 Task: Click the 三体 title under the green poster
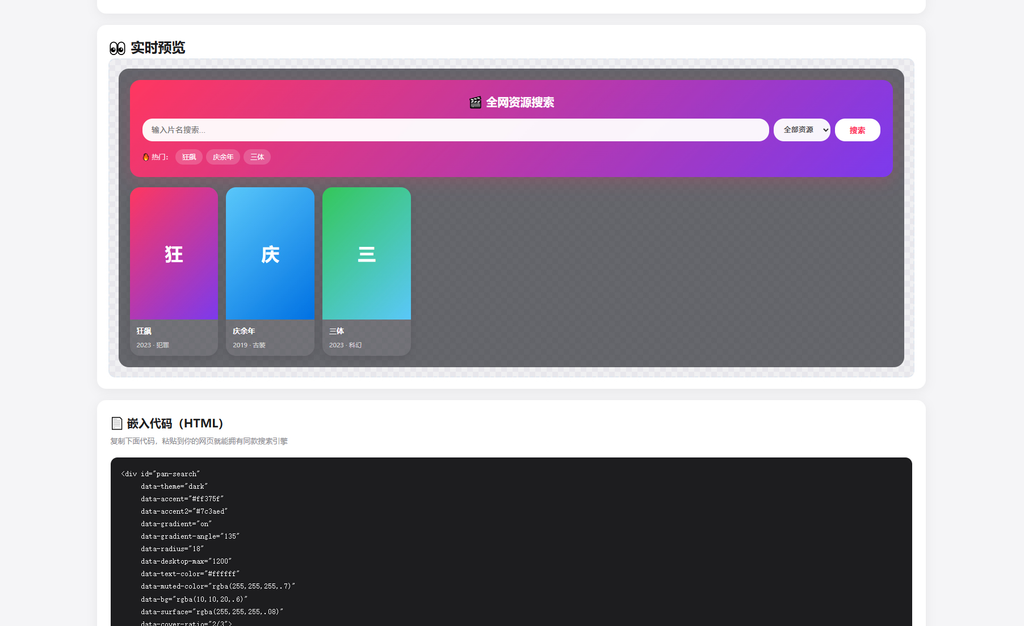(x=336, y=332)
